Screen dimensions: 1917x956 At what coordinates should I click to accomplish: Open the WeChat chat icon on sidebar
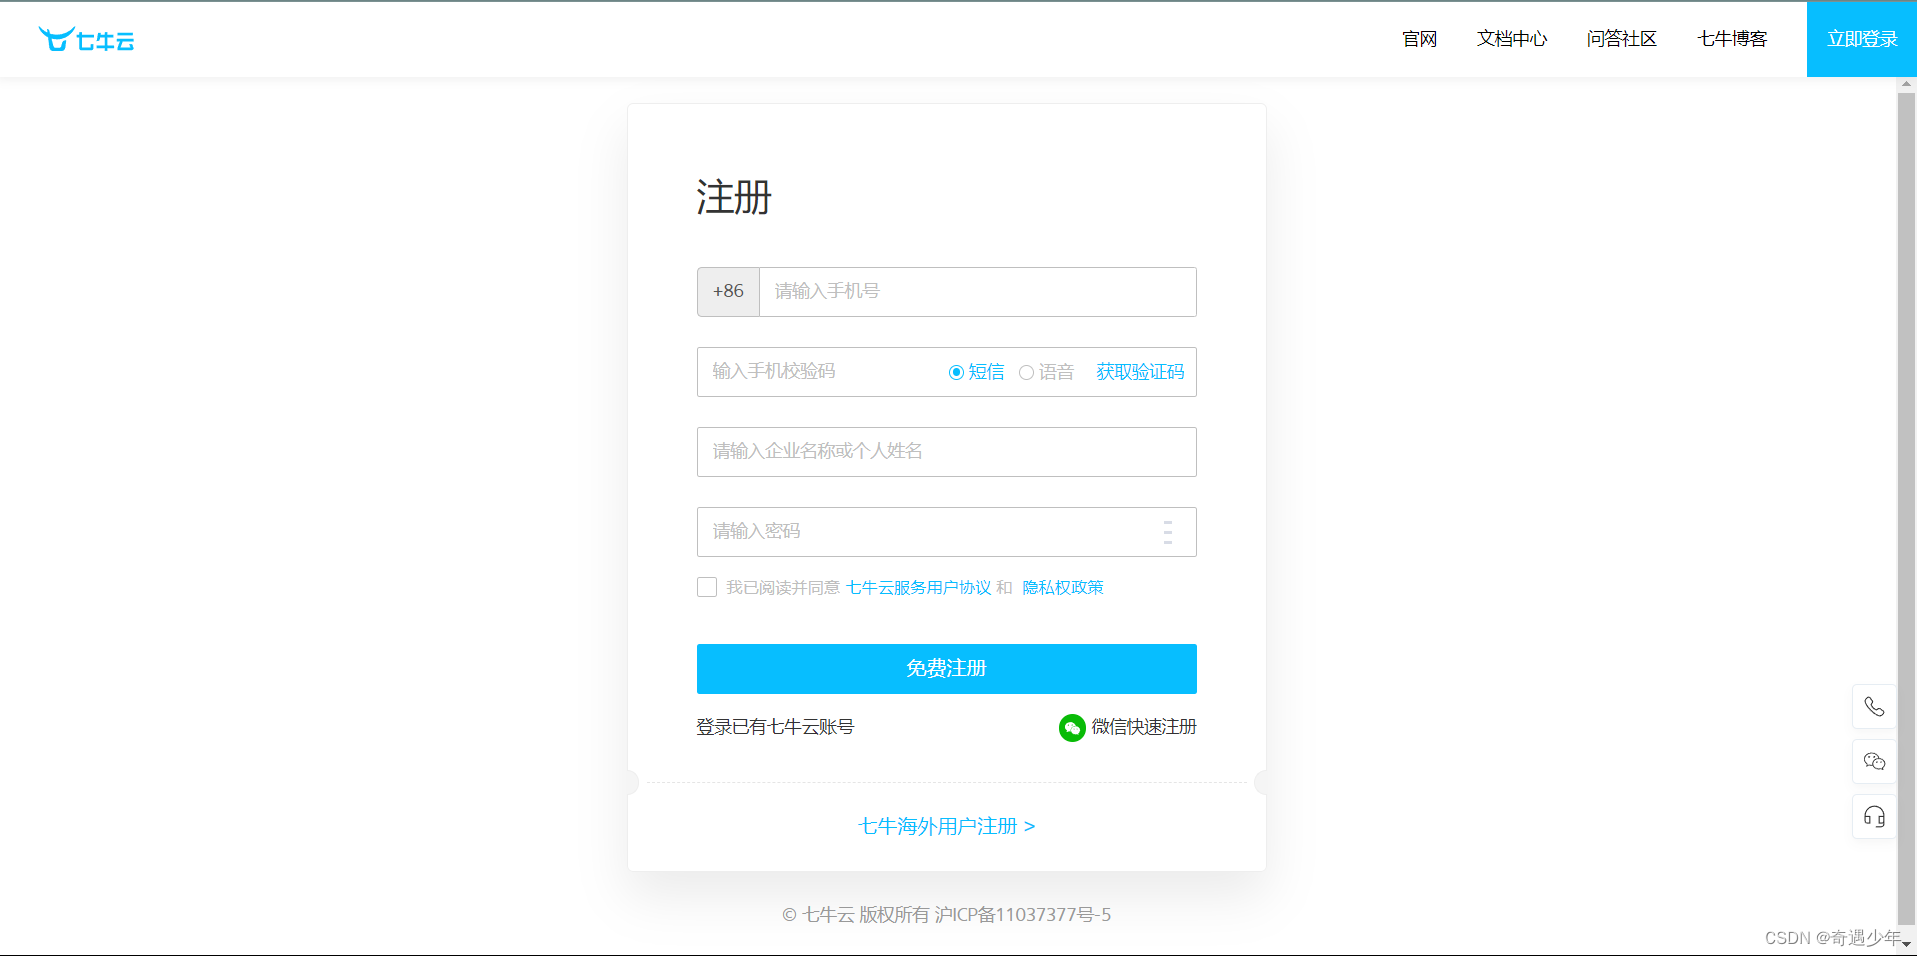pos(1874,762)
